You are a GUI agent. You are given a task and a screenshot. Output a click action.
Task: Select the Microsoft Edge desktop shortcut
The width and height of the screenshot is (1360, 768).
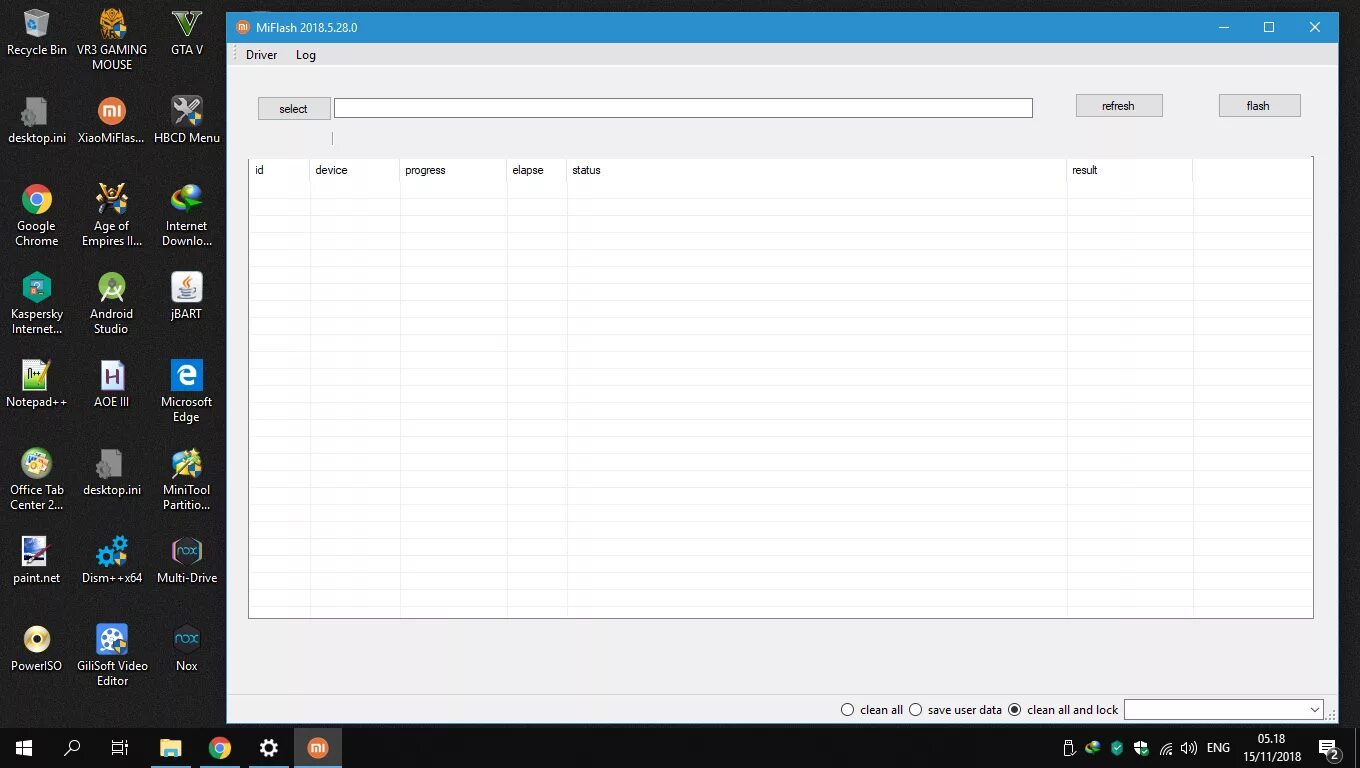(x=187, y=392)
